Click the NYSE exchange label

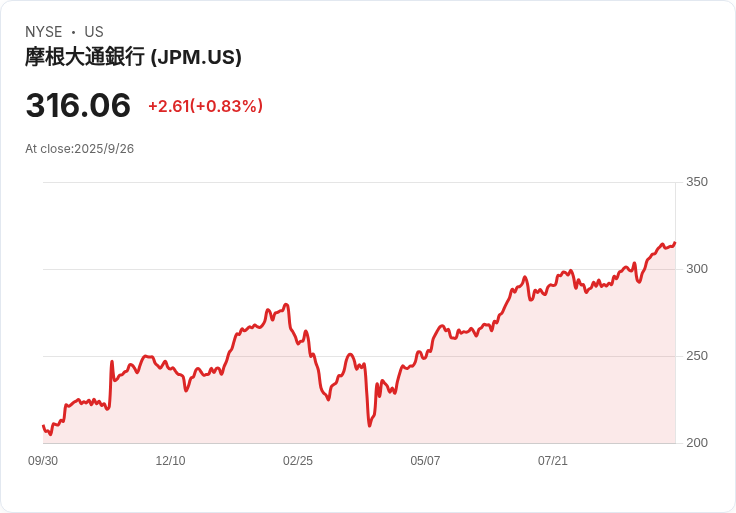pos(44,32)
